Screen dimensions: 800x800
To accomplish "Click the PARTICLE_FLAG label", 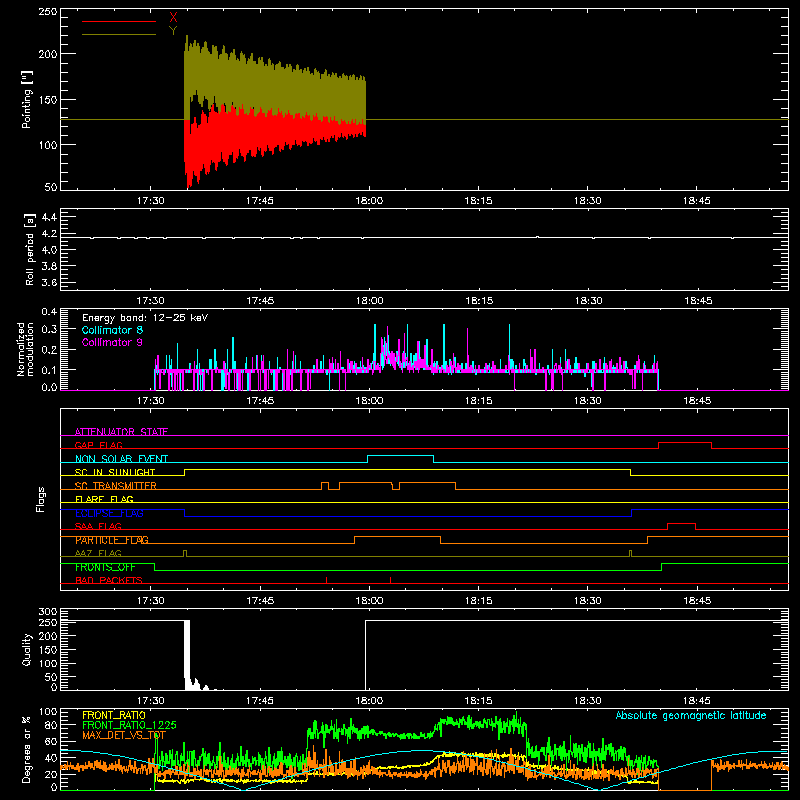I will pyautogui.click(x=112, y=540).
